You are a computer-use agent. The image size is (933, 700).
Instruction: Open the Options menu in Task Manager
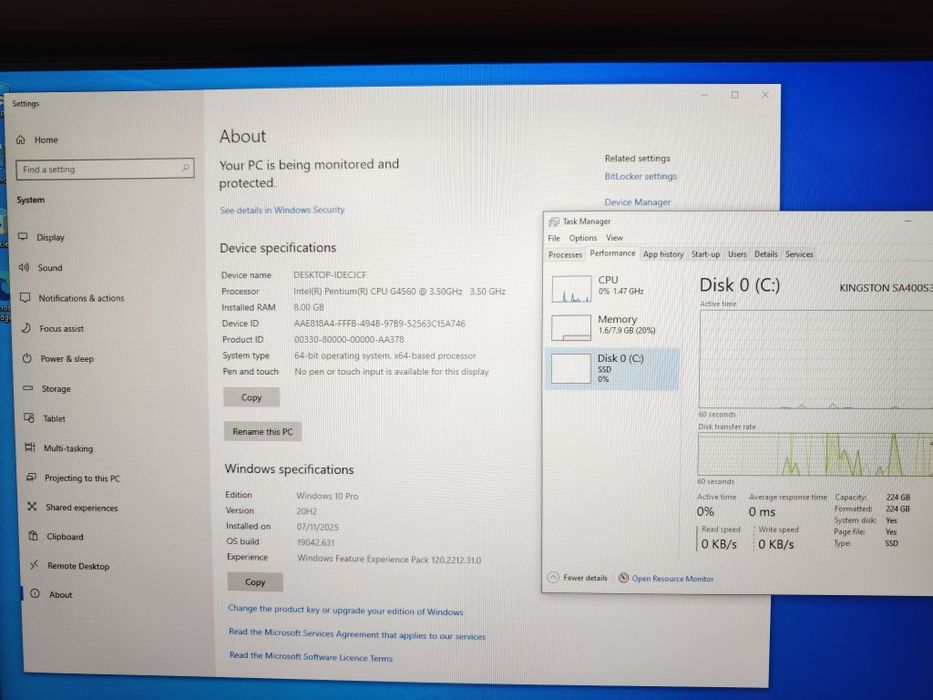(583, 238)
